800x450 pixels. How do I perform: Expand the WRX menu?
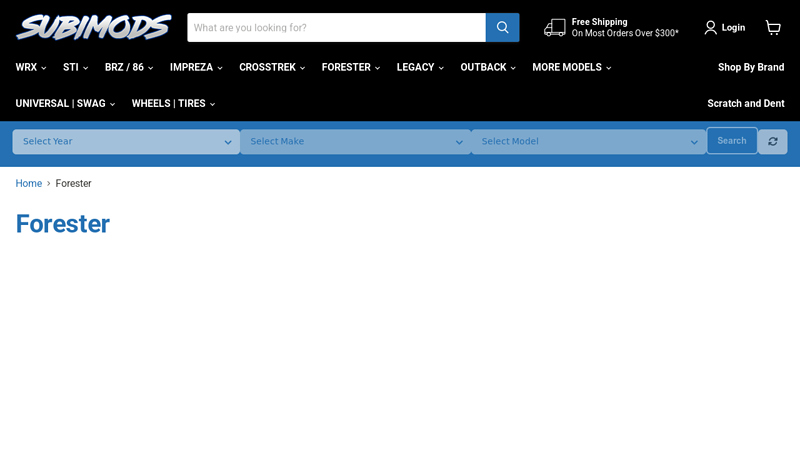coord(31,67)
